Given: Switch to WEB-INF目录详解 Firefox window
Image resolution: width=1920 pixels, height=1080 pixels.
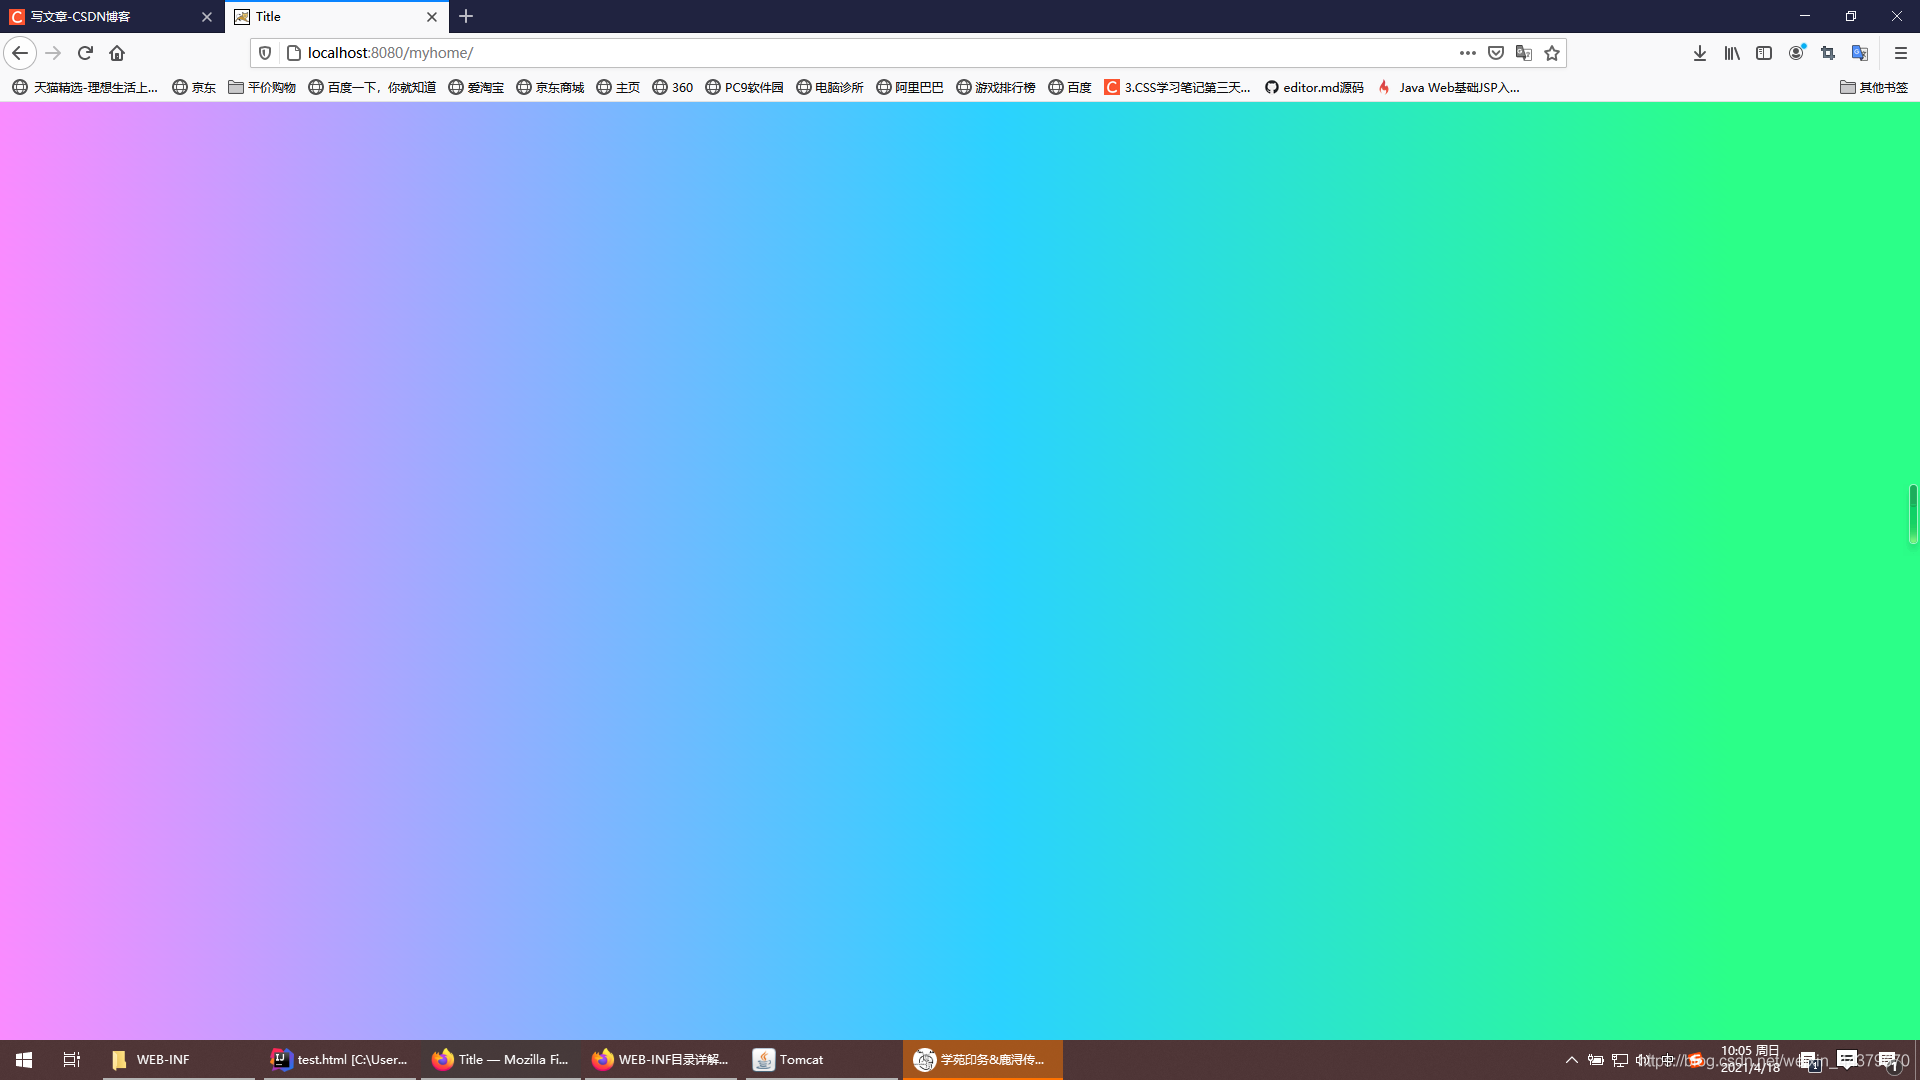Looking at the screenshot, I should 661,1060.
